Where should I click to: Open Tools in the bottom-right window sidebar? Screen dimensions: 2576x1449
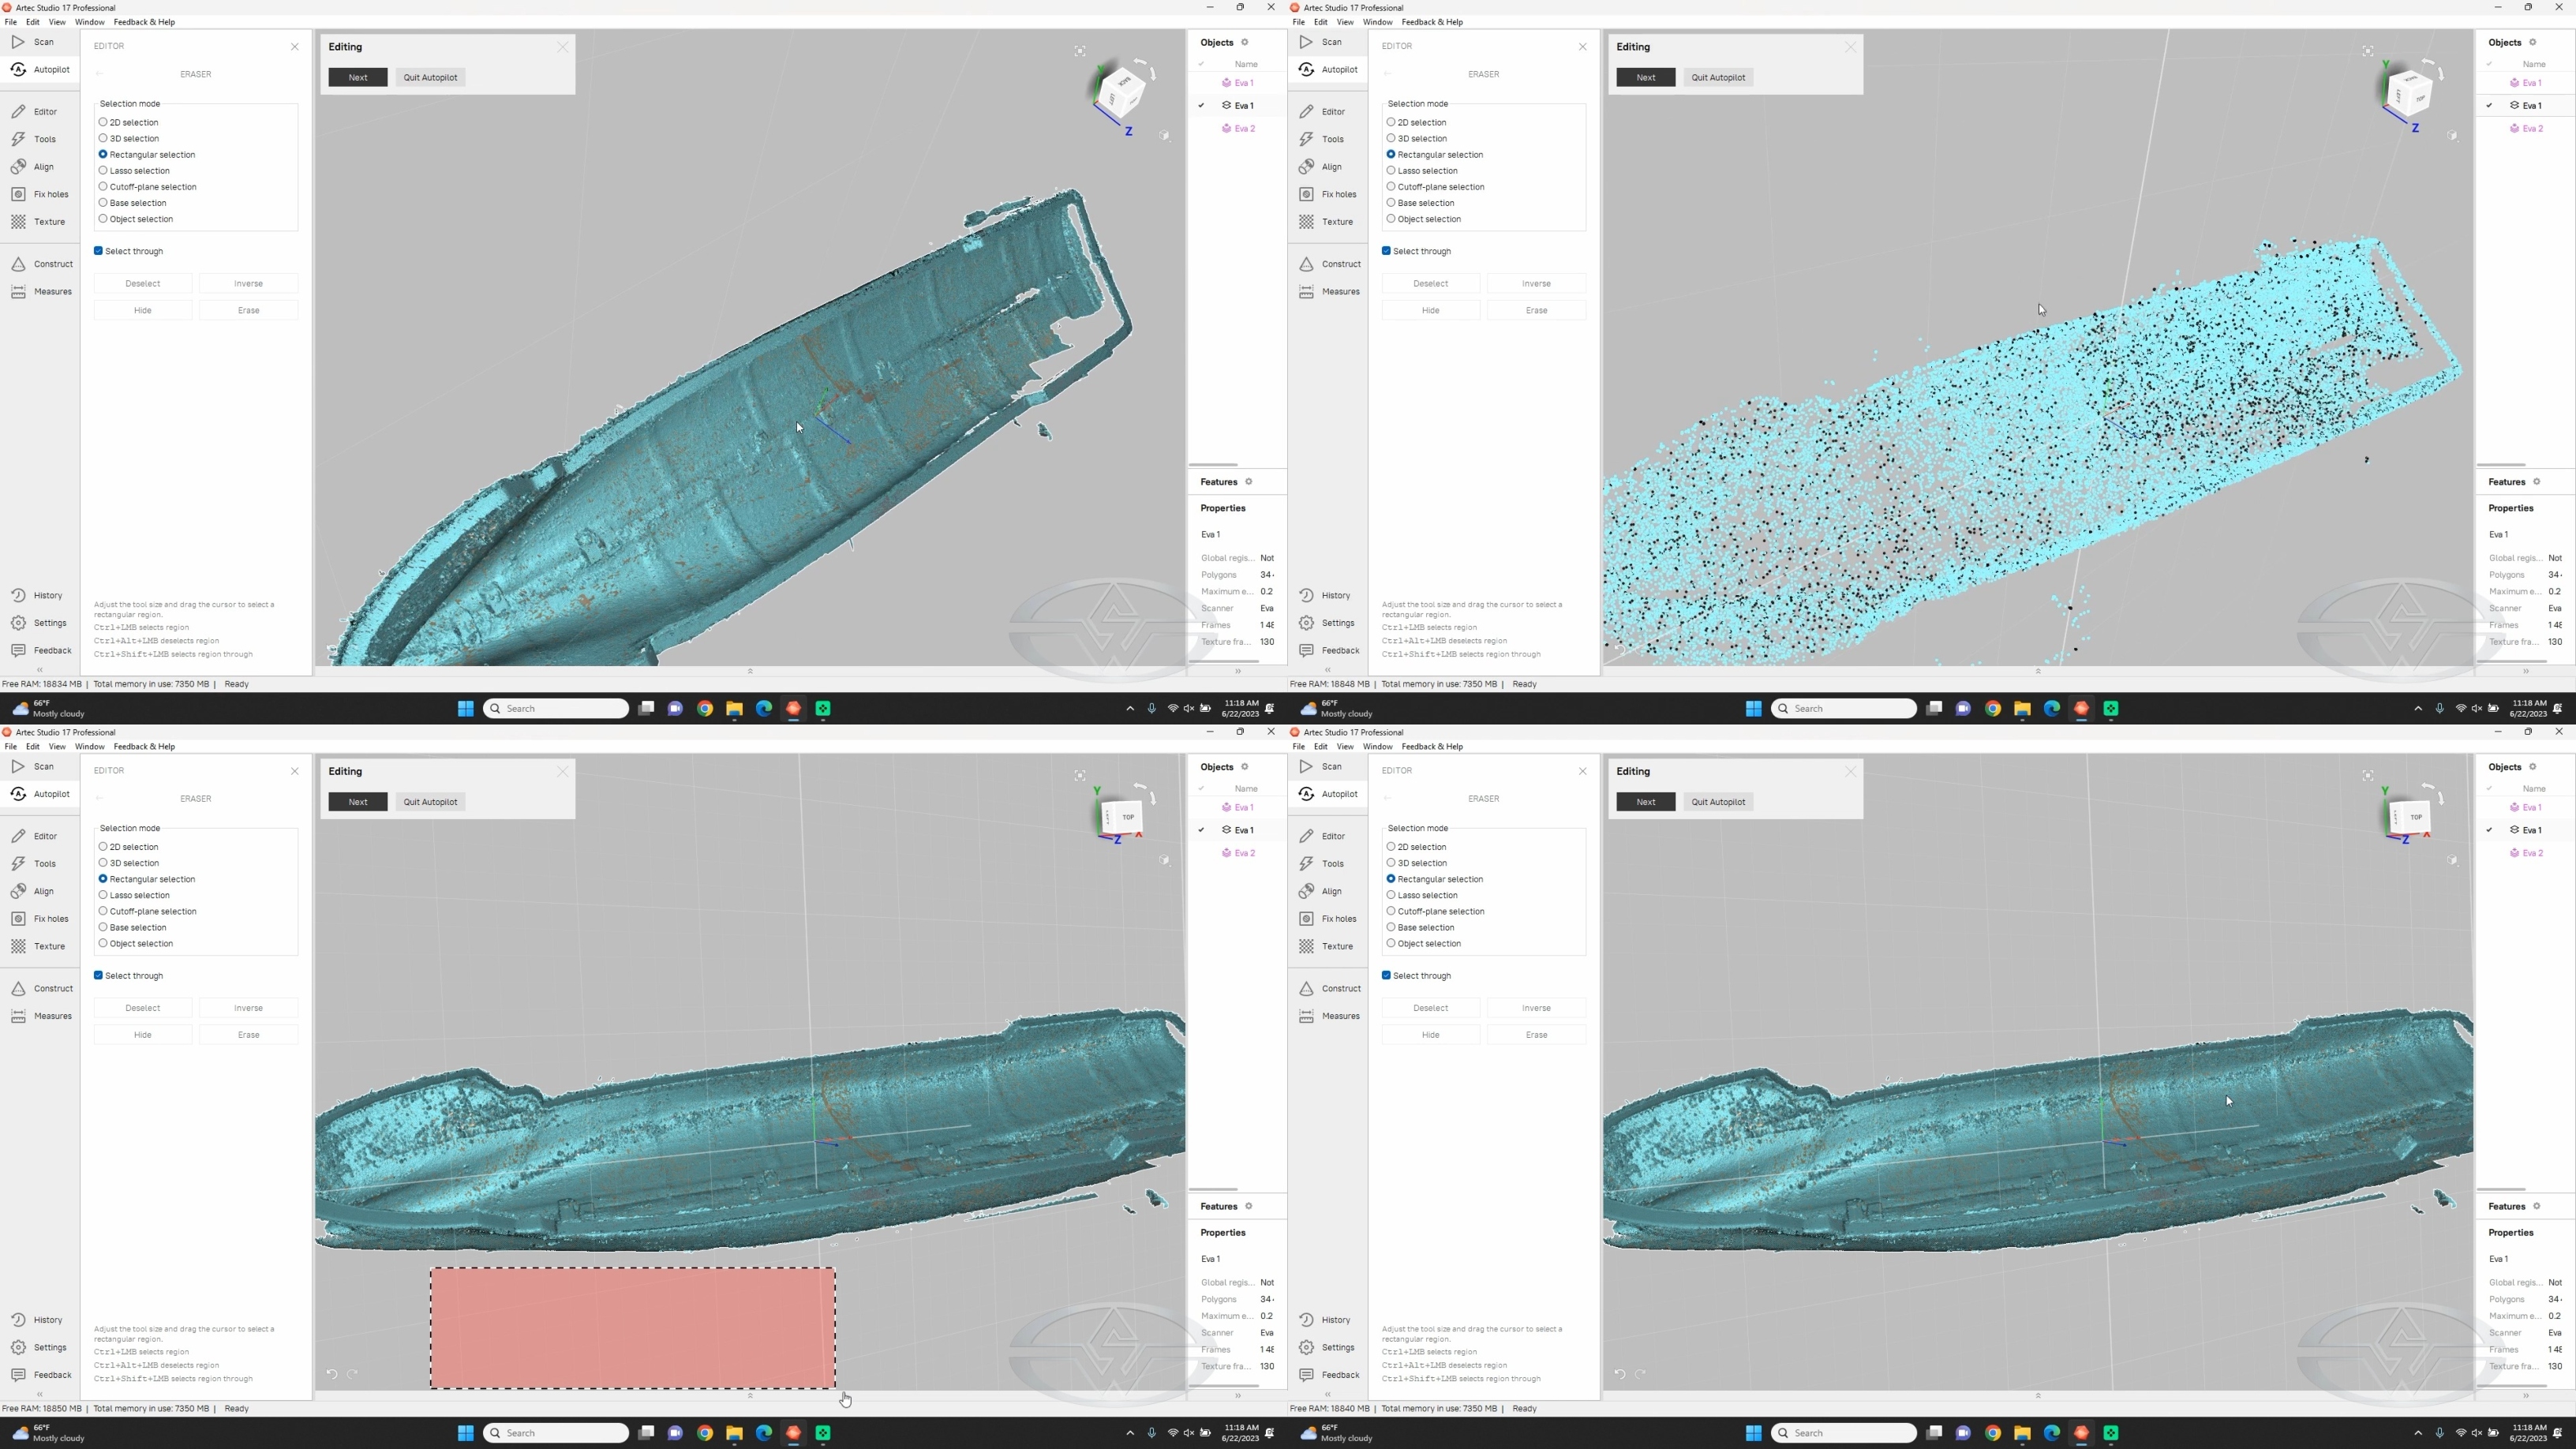pos(1322,864)
